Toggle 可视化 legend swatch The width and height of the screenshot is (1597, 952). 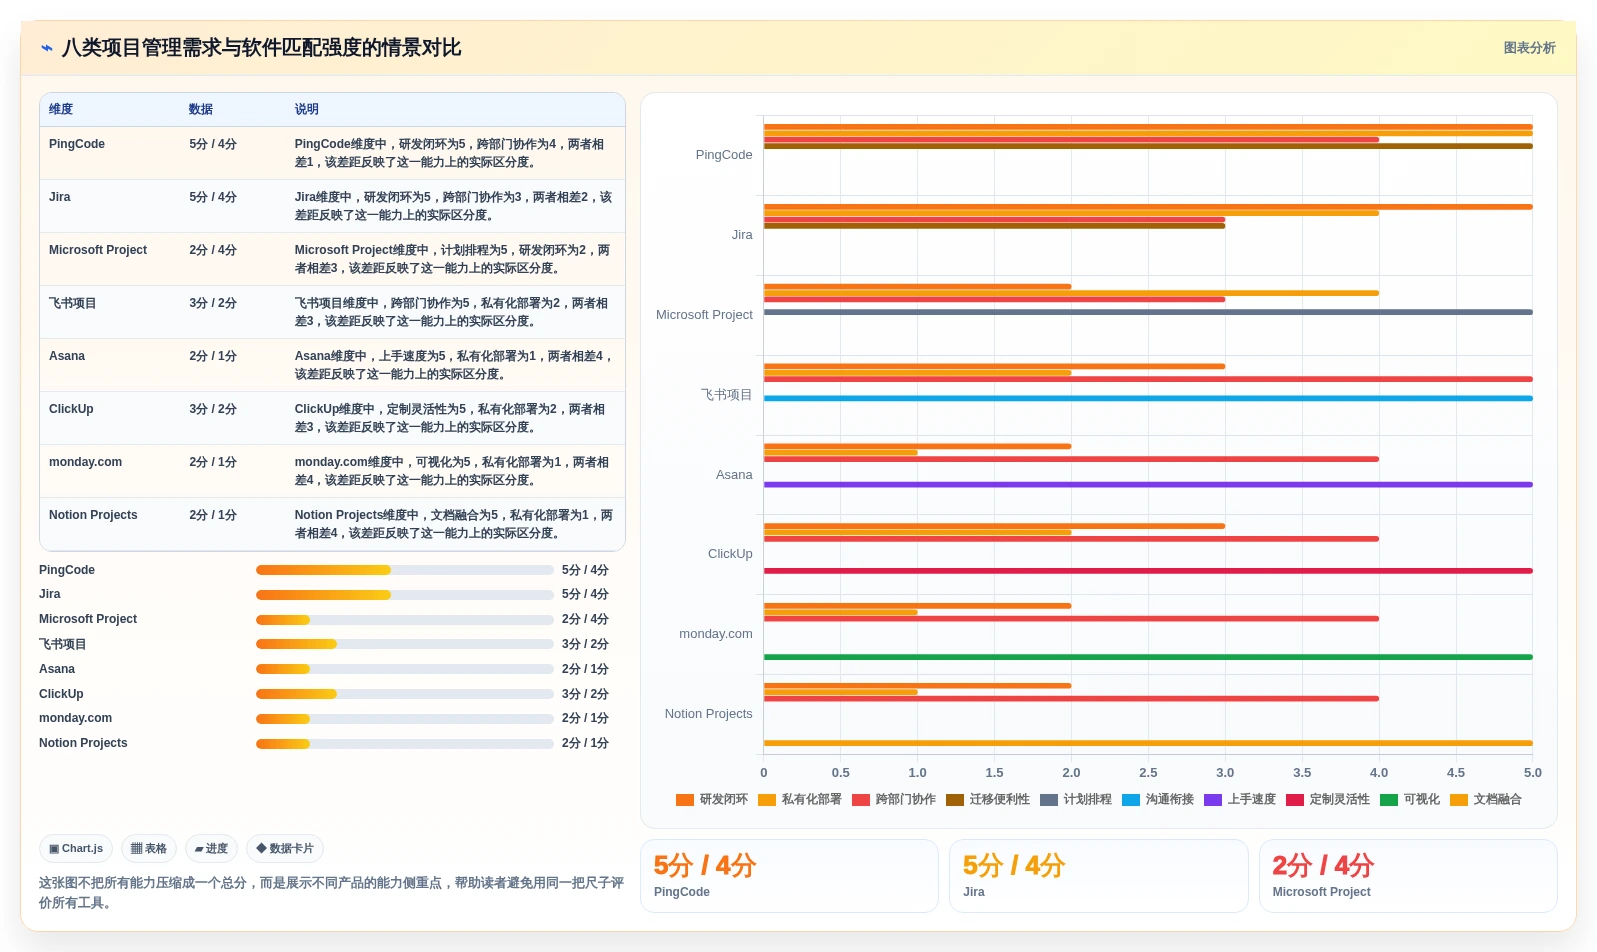1389,800
